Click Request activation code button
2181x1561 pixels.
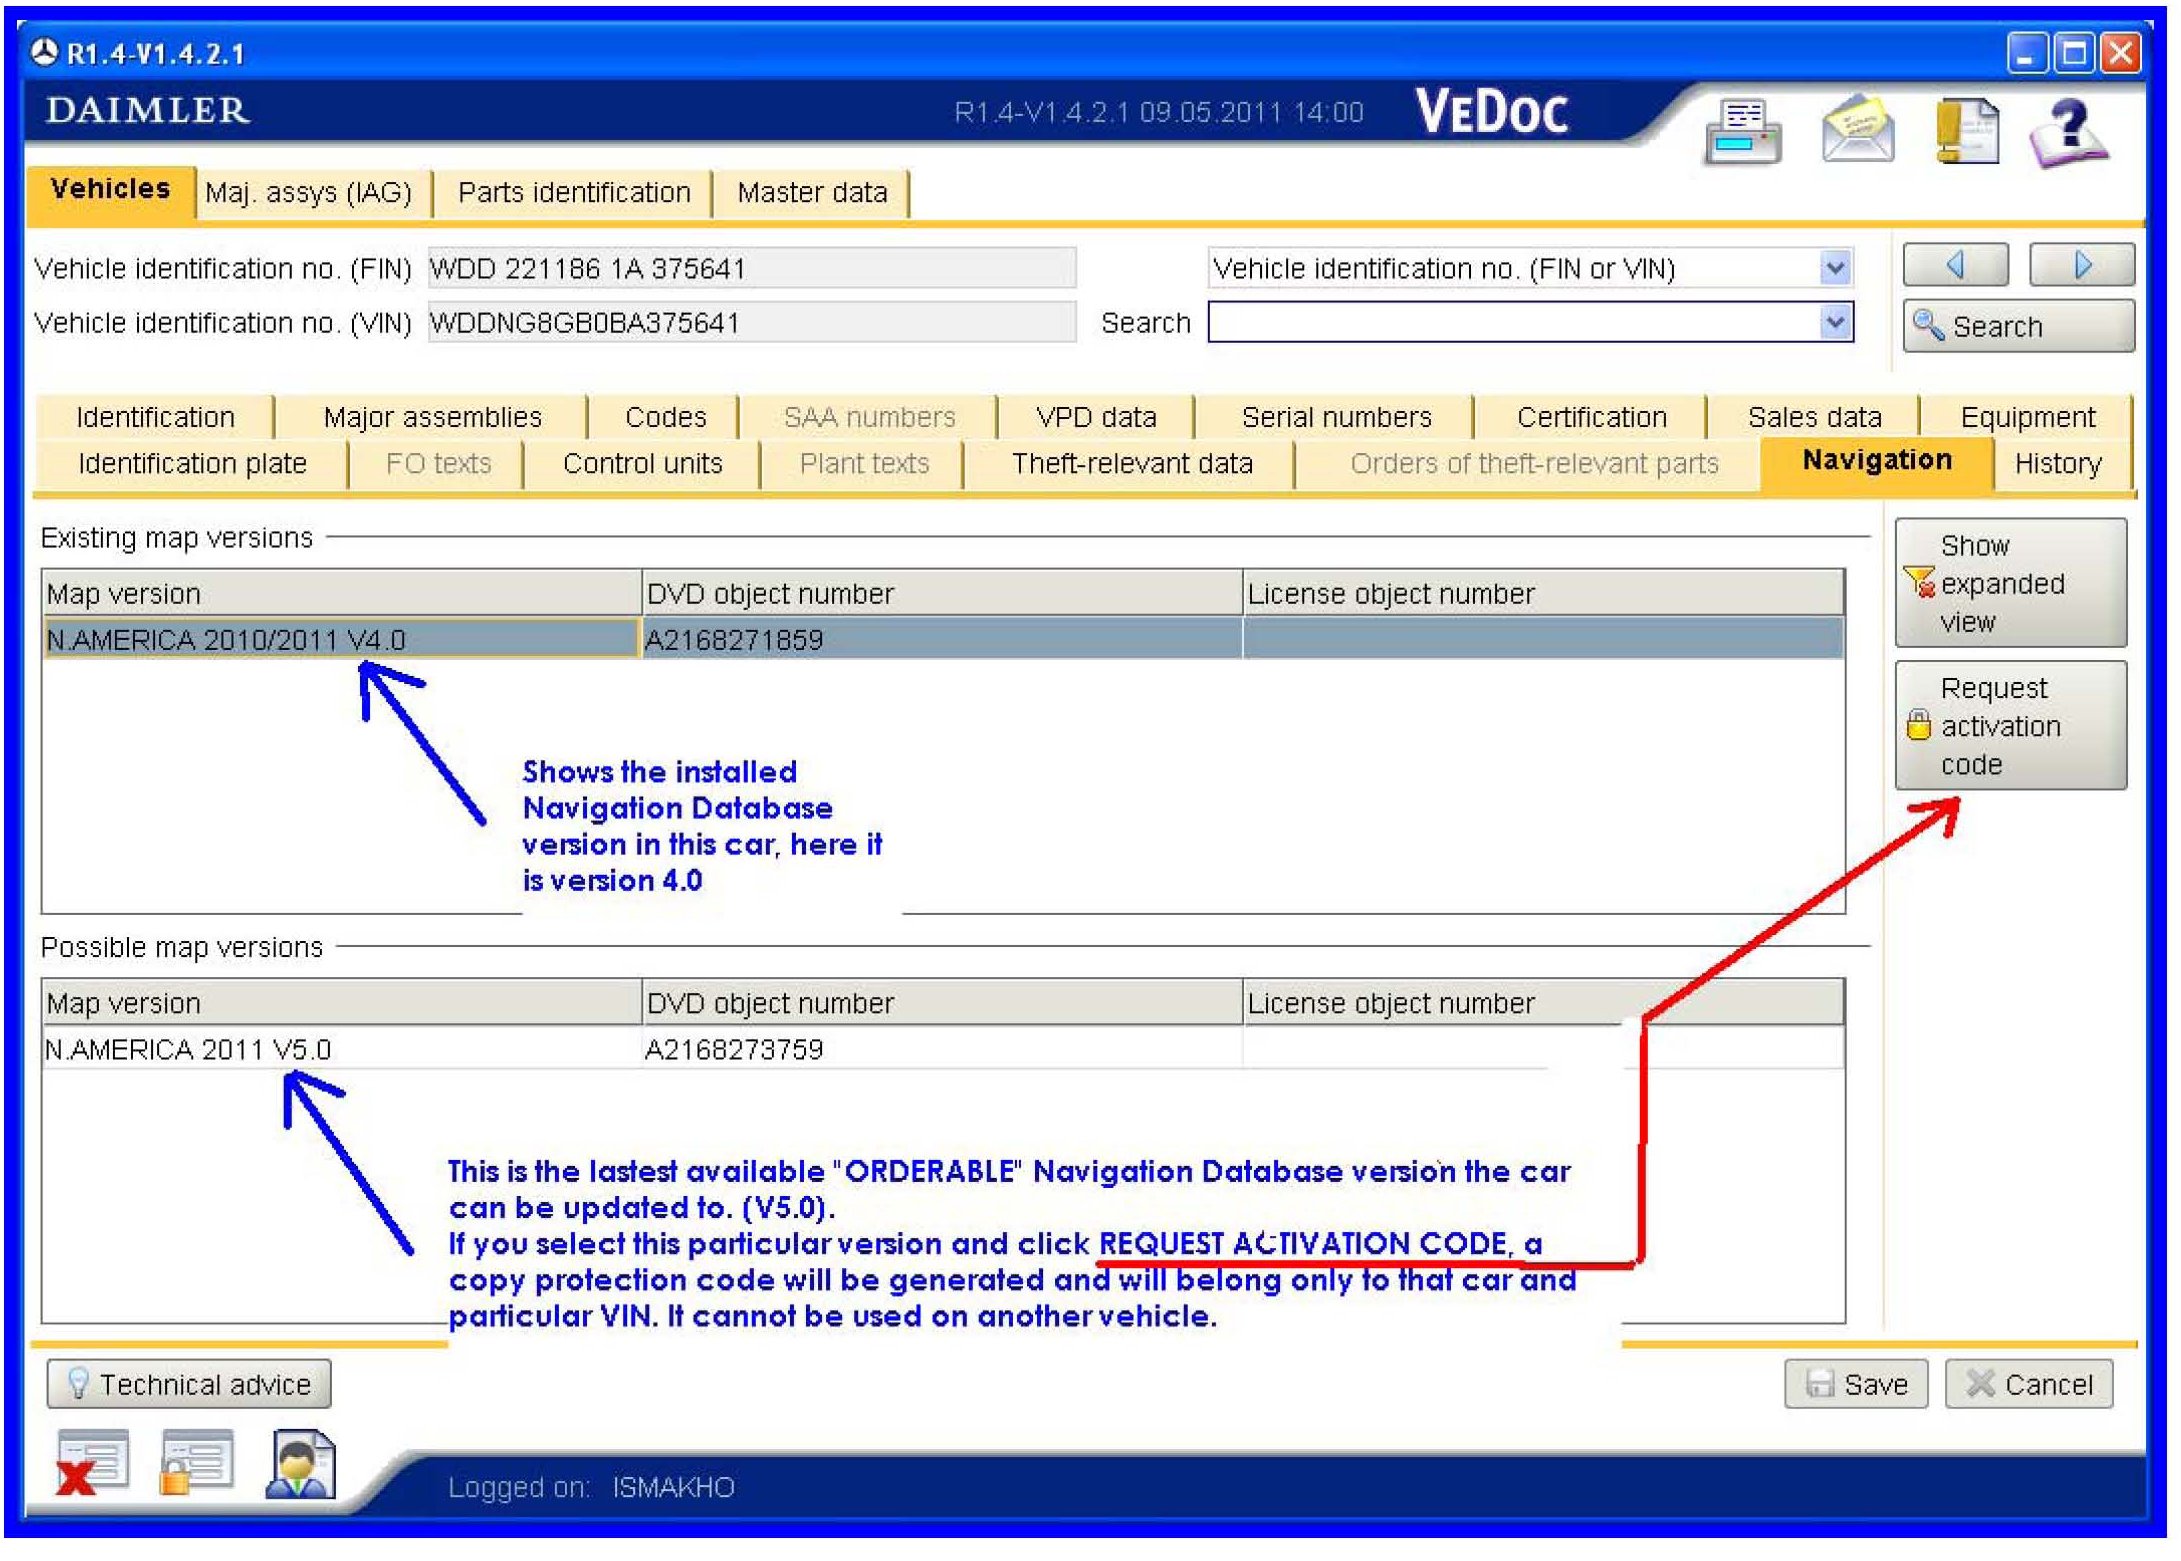(2010, 727)
